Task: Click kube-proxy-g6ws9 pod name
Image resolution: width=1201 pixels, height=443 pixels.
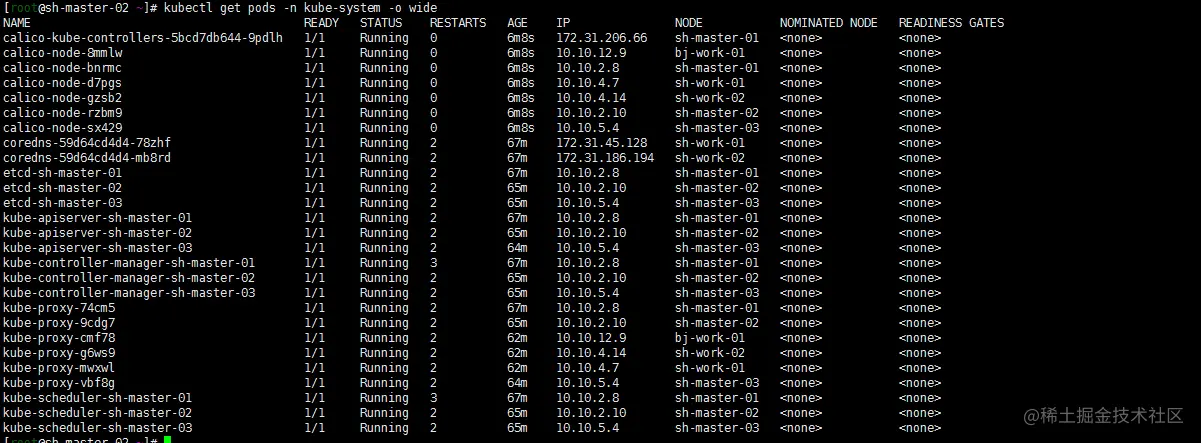Action: (59, 353)
